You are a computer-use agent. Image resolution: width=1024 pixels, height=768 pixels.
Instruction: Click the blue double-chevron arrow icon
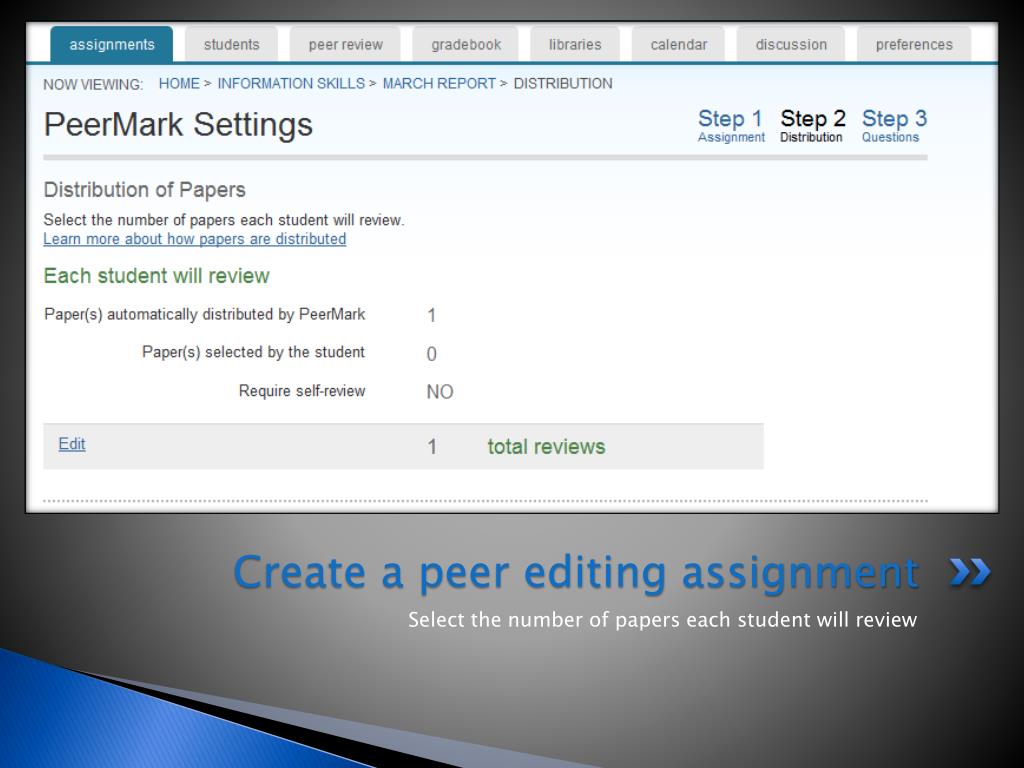(x=970, y=572)
